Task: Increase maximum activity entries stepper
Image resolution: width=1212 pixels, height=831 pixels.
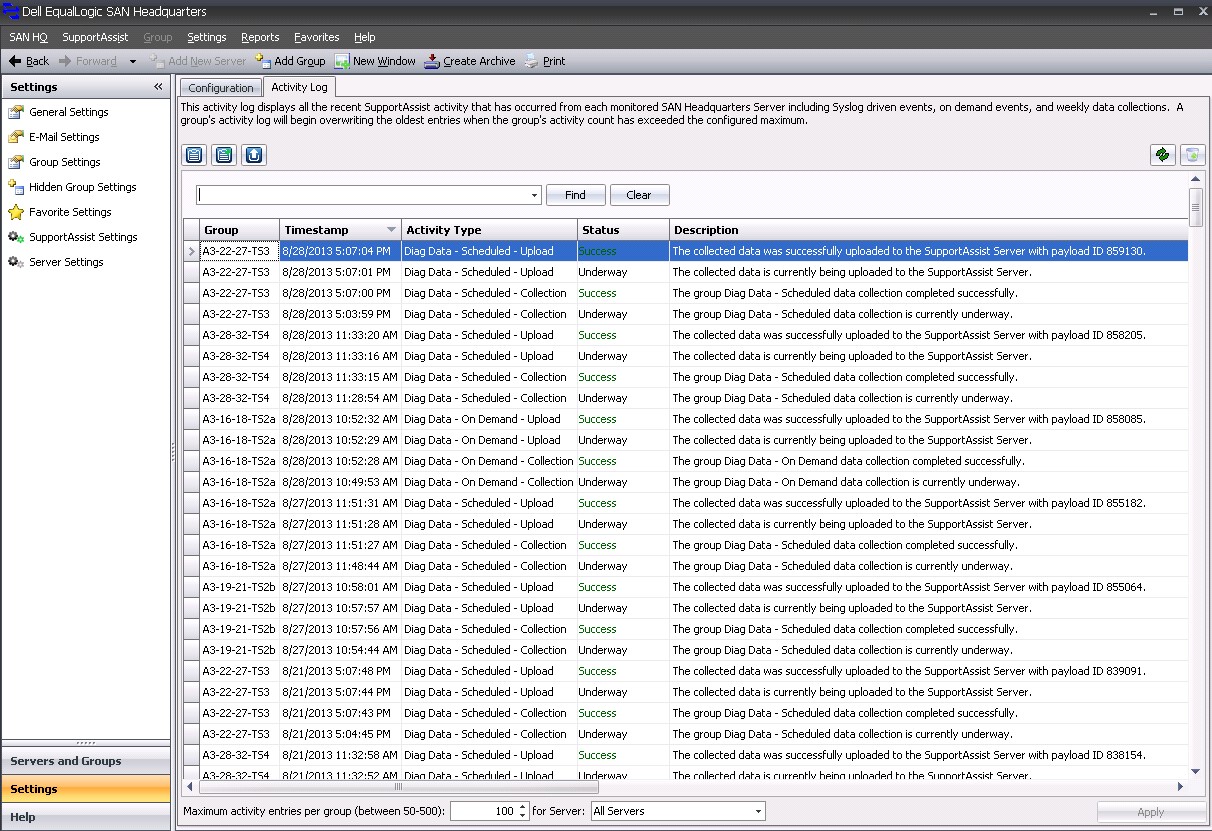Action: 523,807
